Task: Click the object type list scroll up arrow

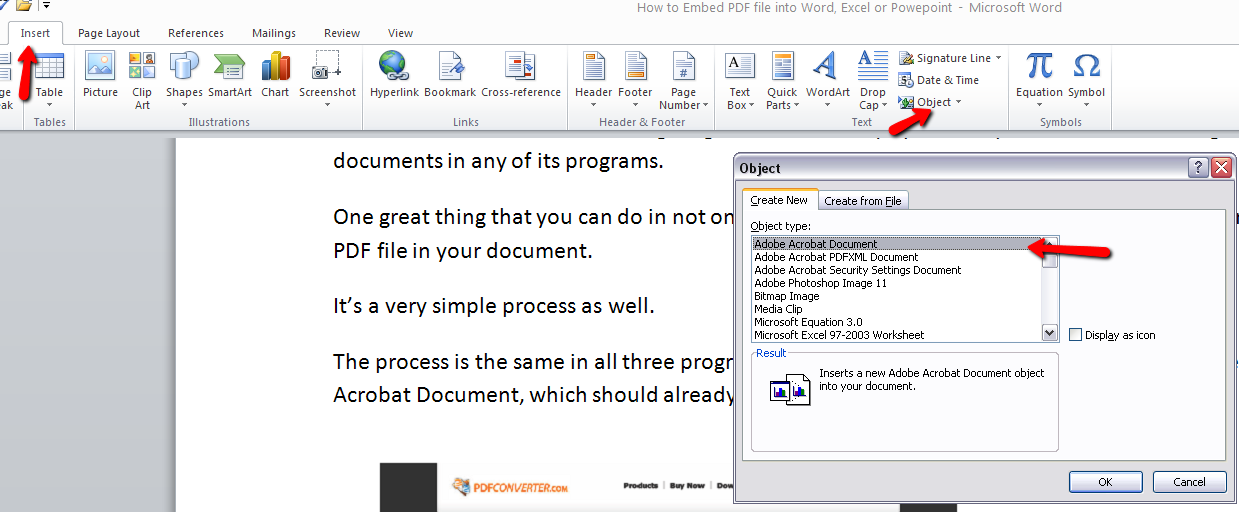Action: [x=1049, y=244]
